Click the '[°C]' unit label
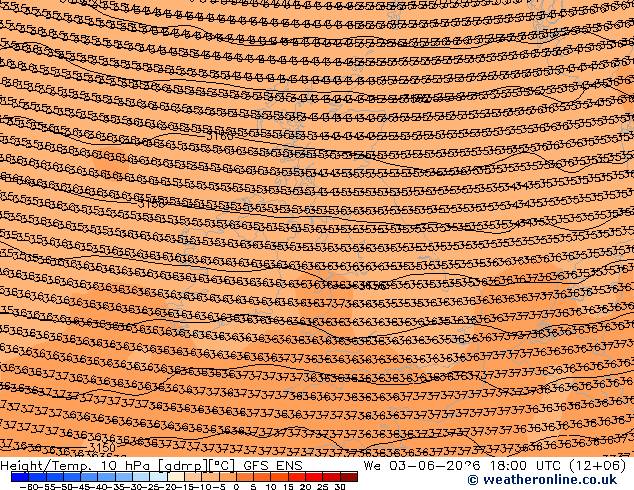Image resolution: width=634 pixels, height=490 pixels. pos(221,466)
